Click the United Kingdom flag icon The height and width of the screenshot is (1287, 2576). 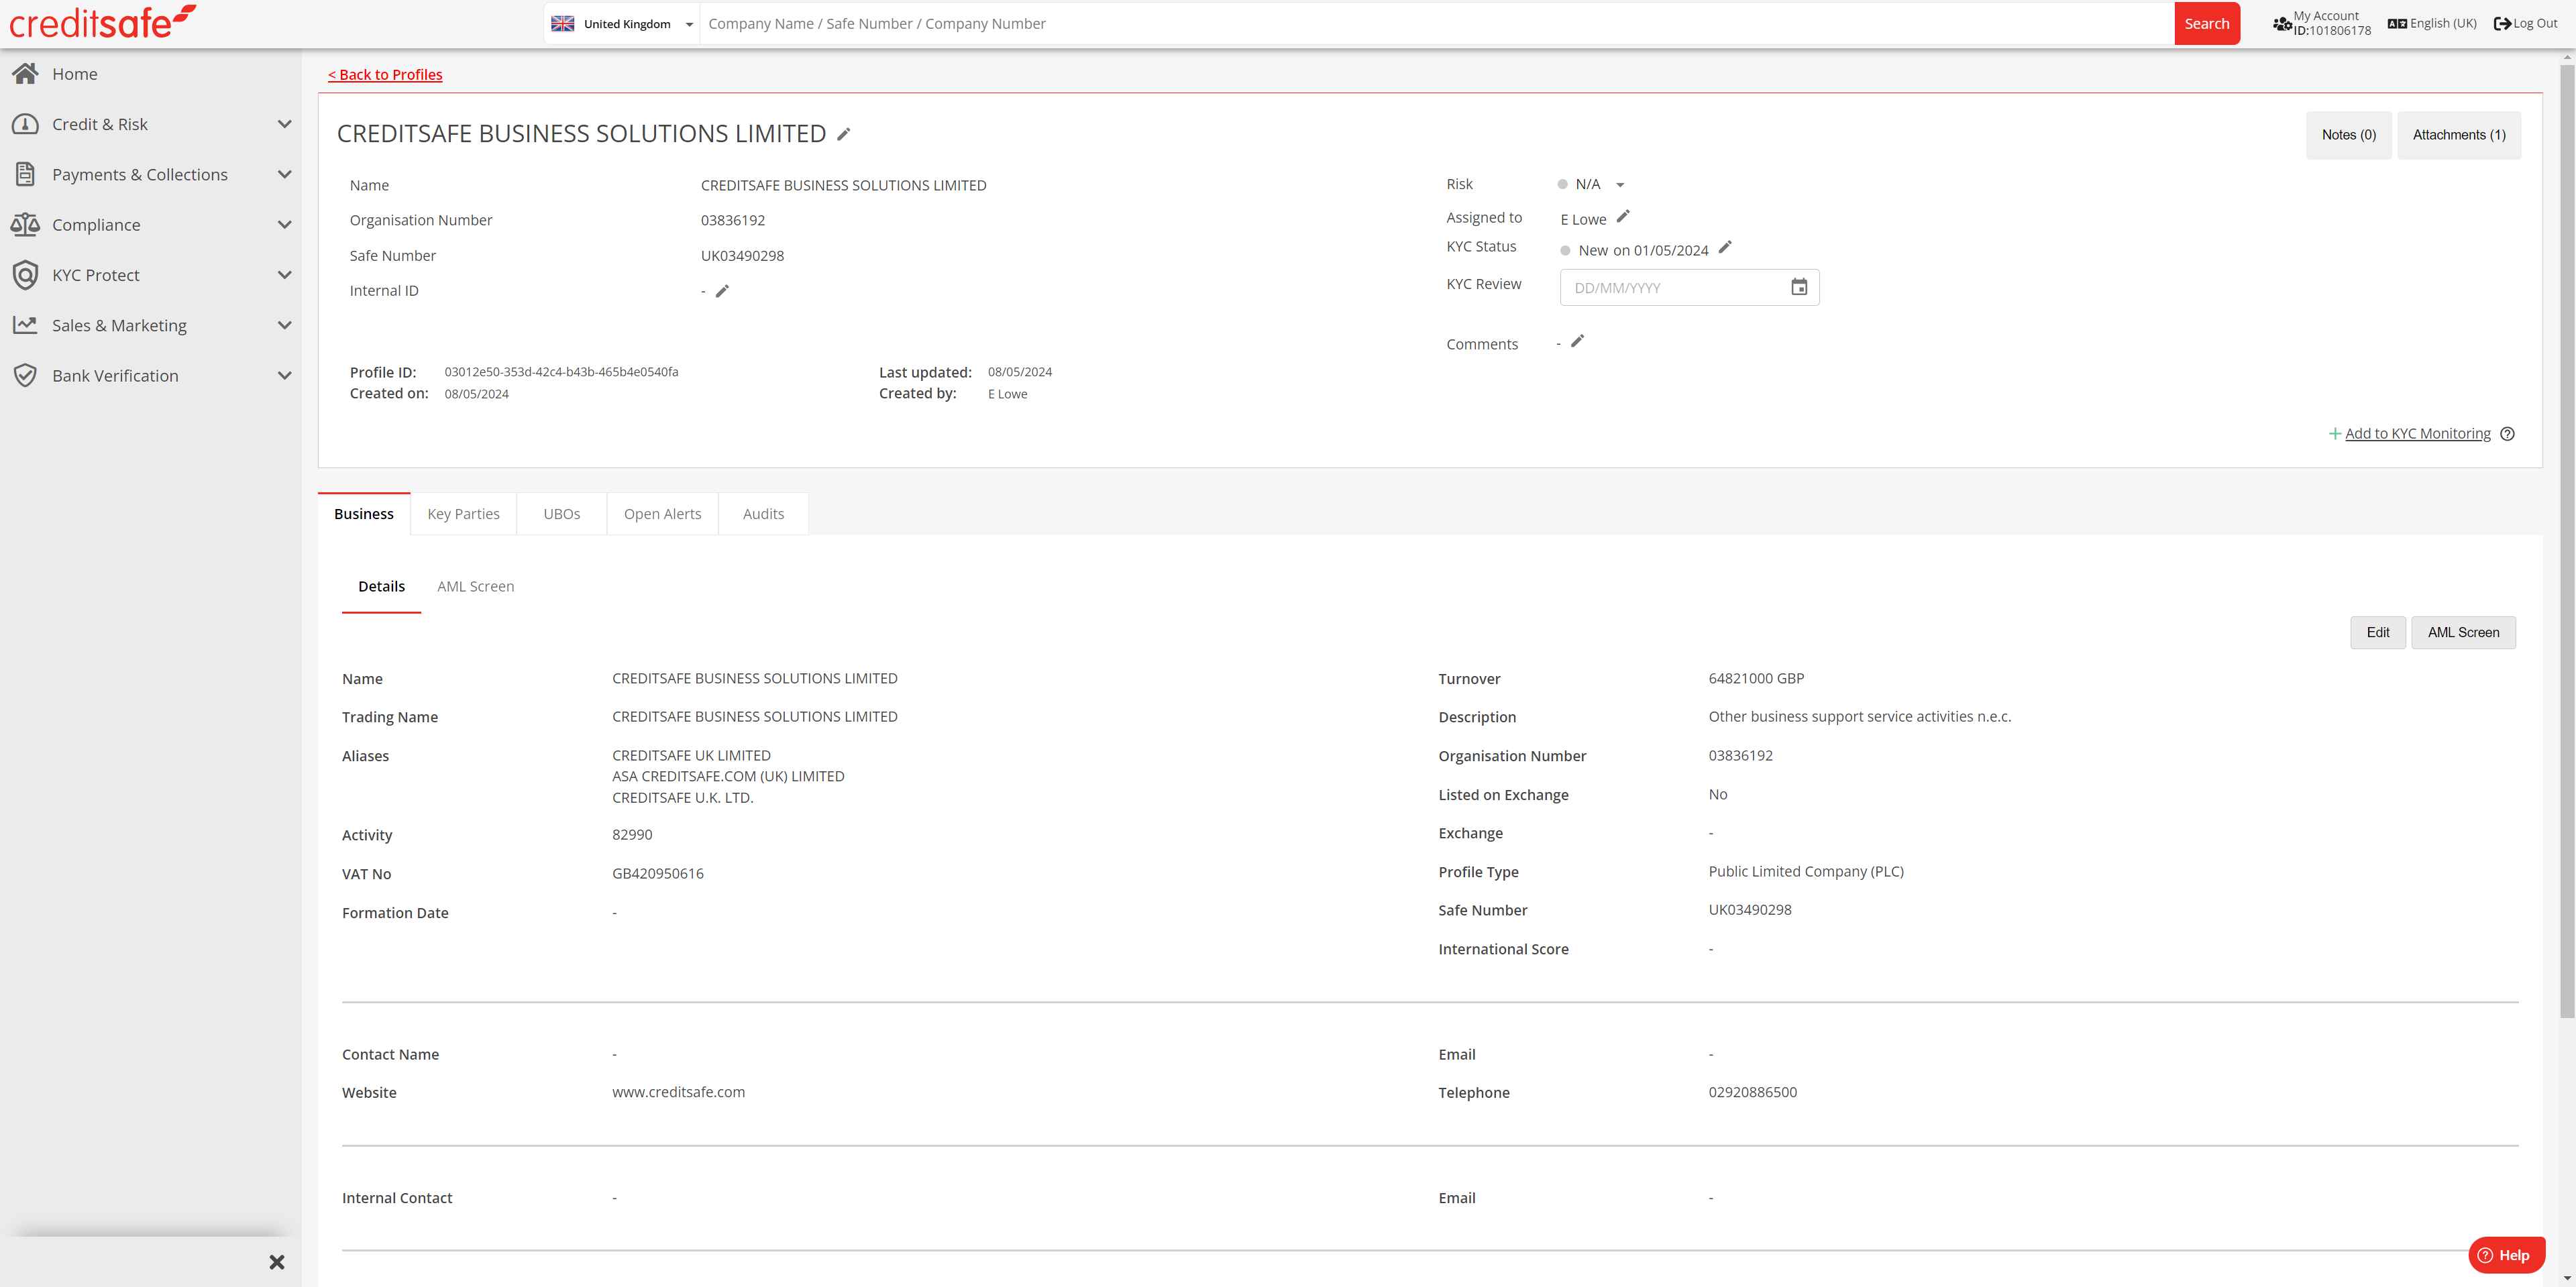point(563,23)
